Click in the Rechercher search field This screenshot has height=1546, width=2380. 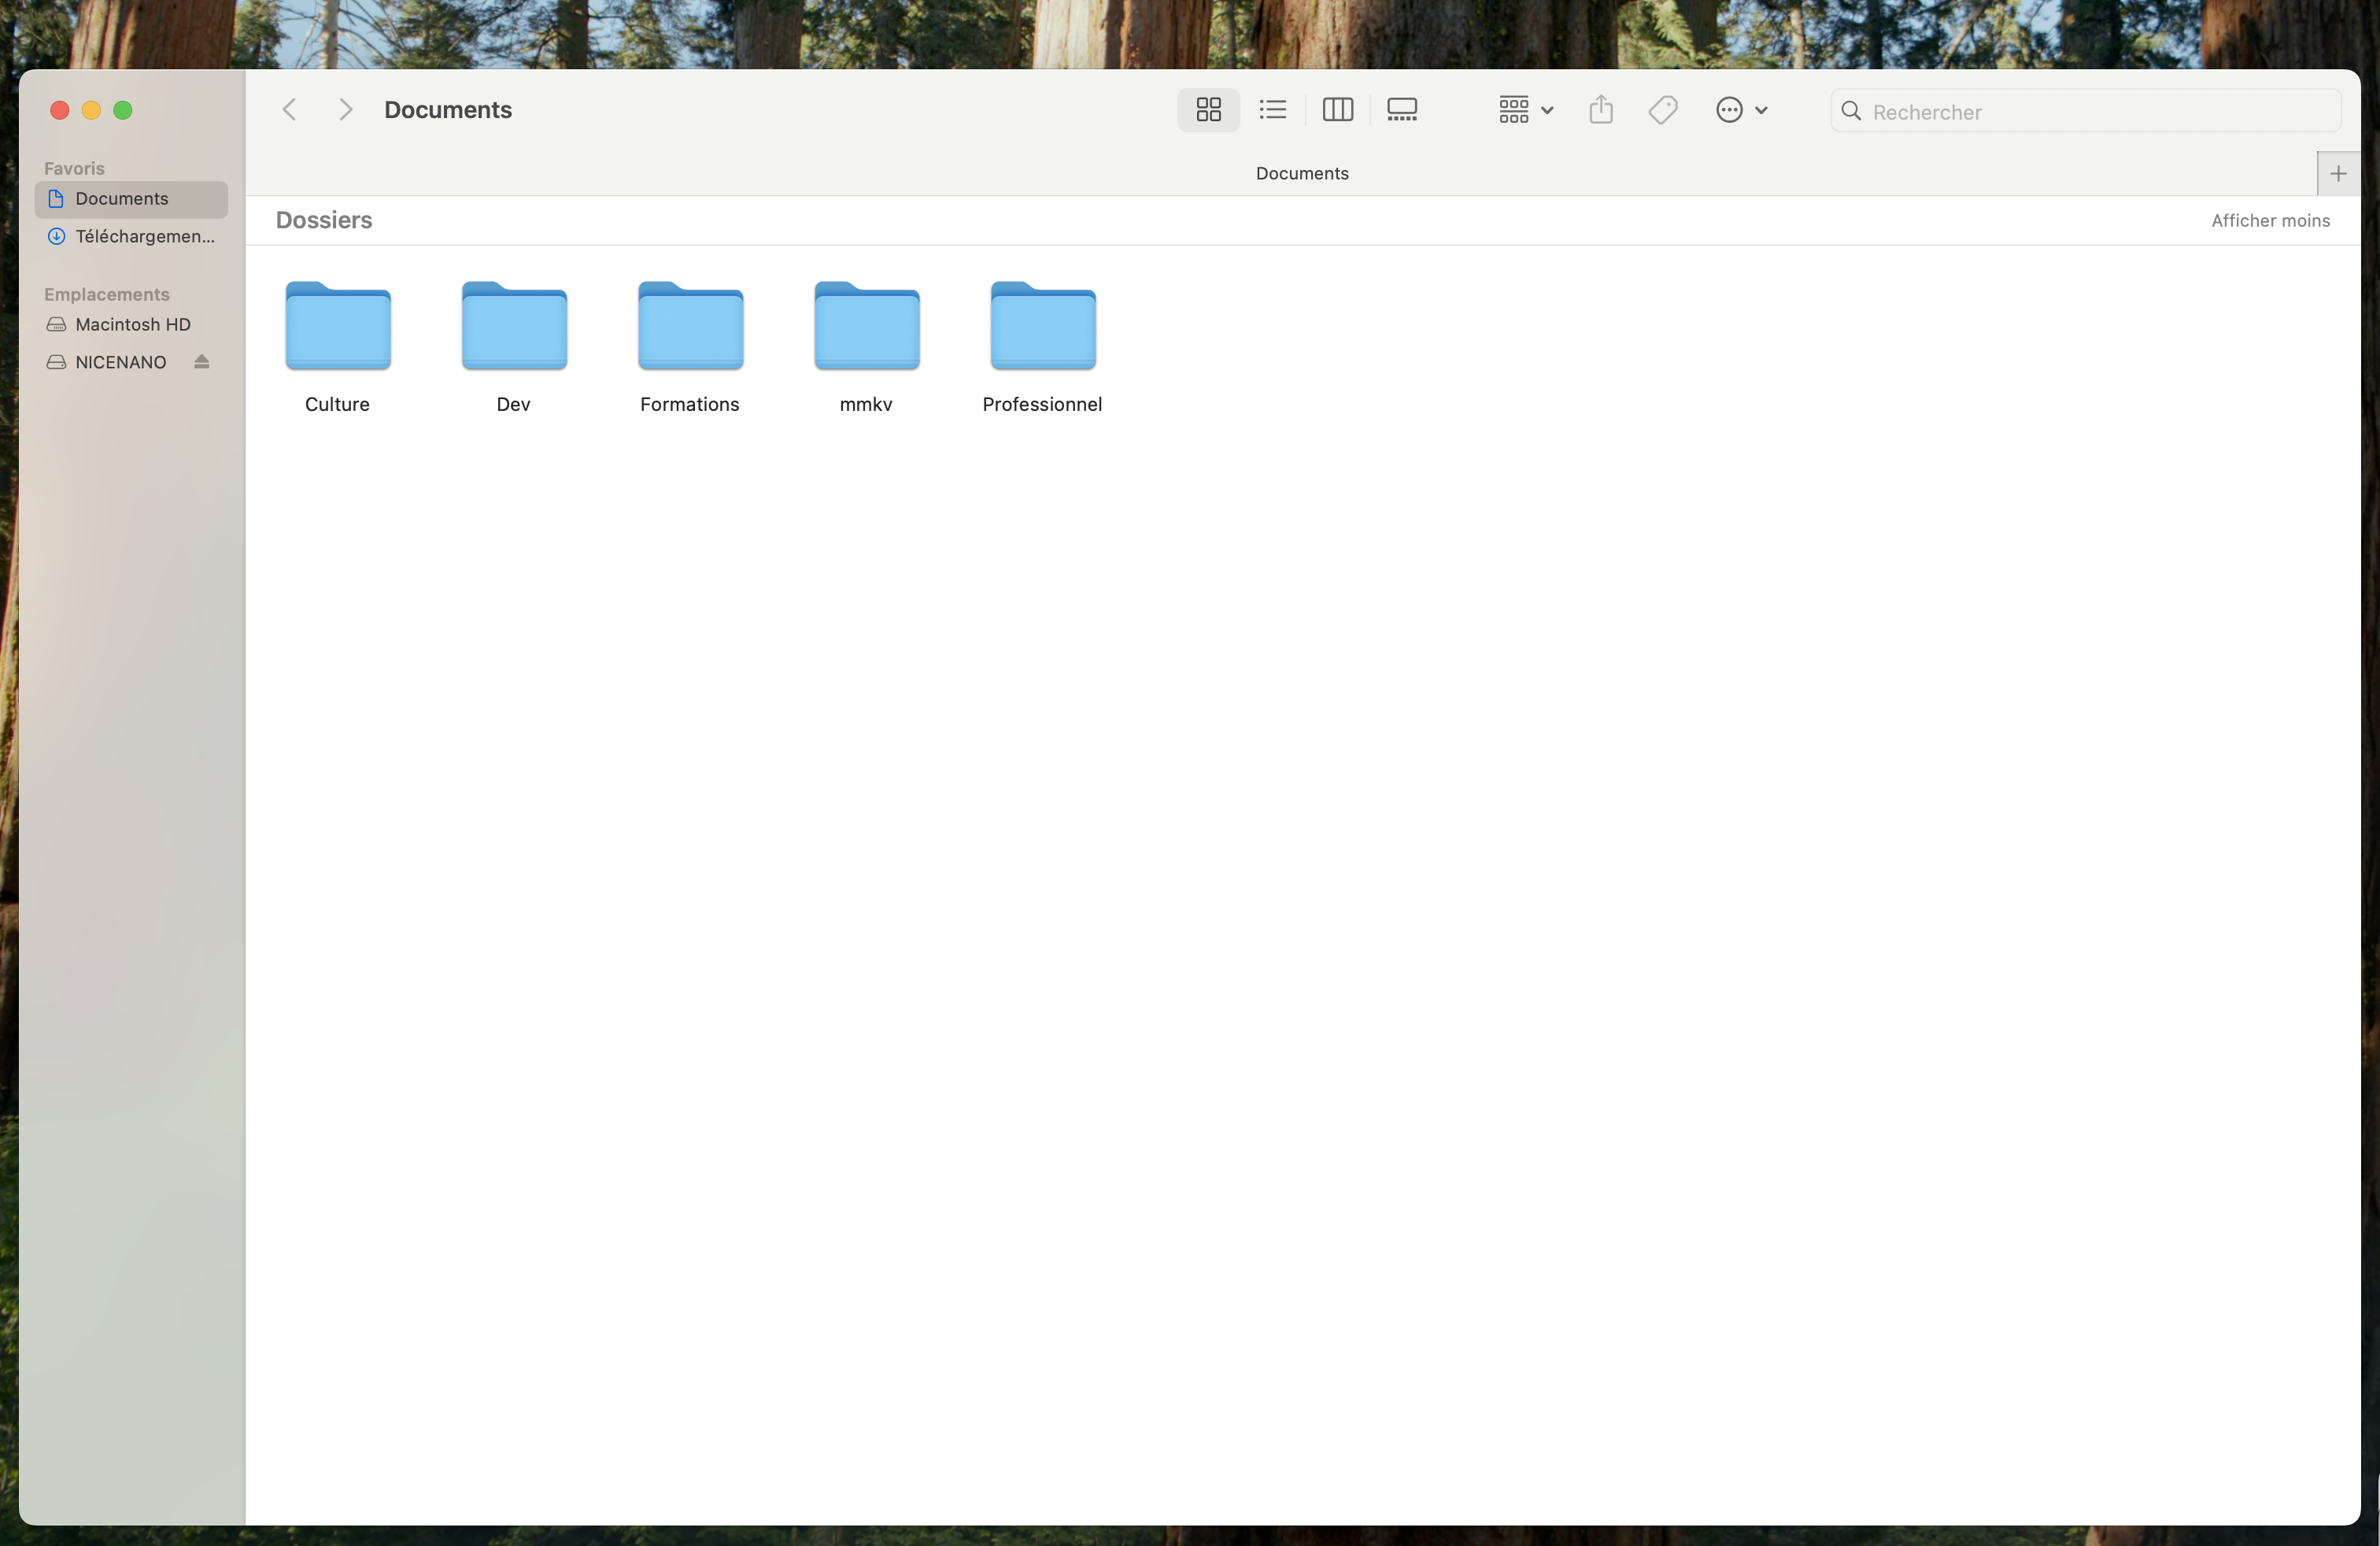pos(2090,112)
